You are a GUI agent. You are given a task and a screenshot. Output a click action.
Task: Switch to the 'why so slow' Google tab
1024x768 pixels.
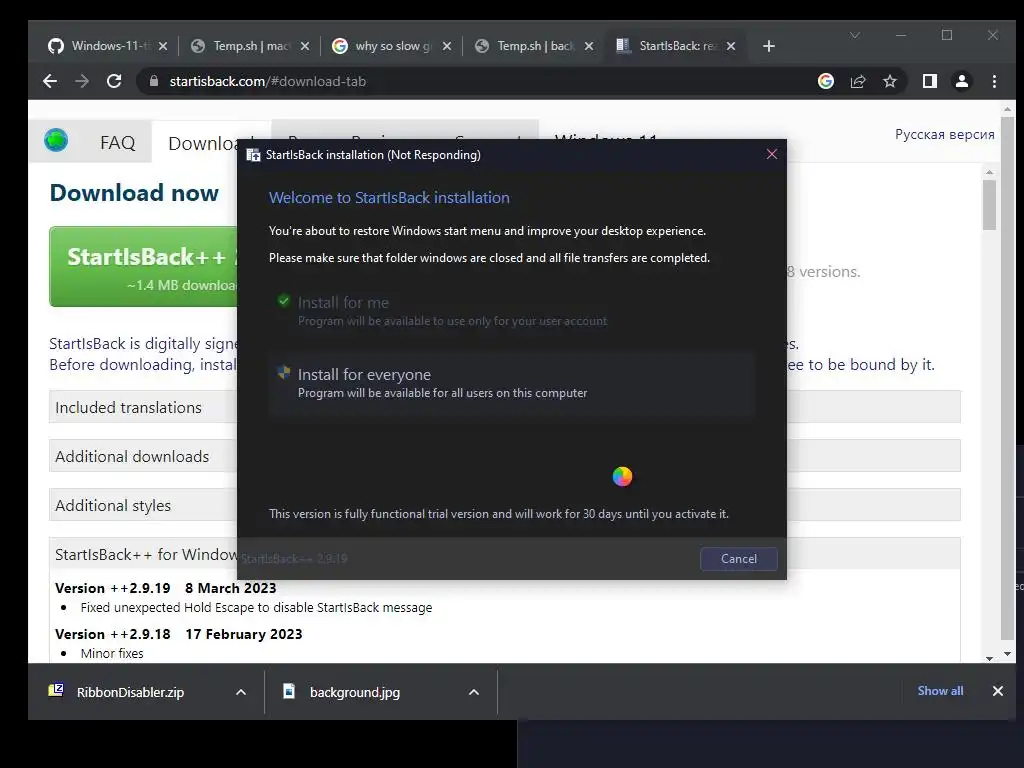[x=392, y=46]
